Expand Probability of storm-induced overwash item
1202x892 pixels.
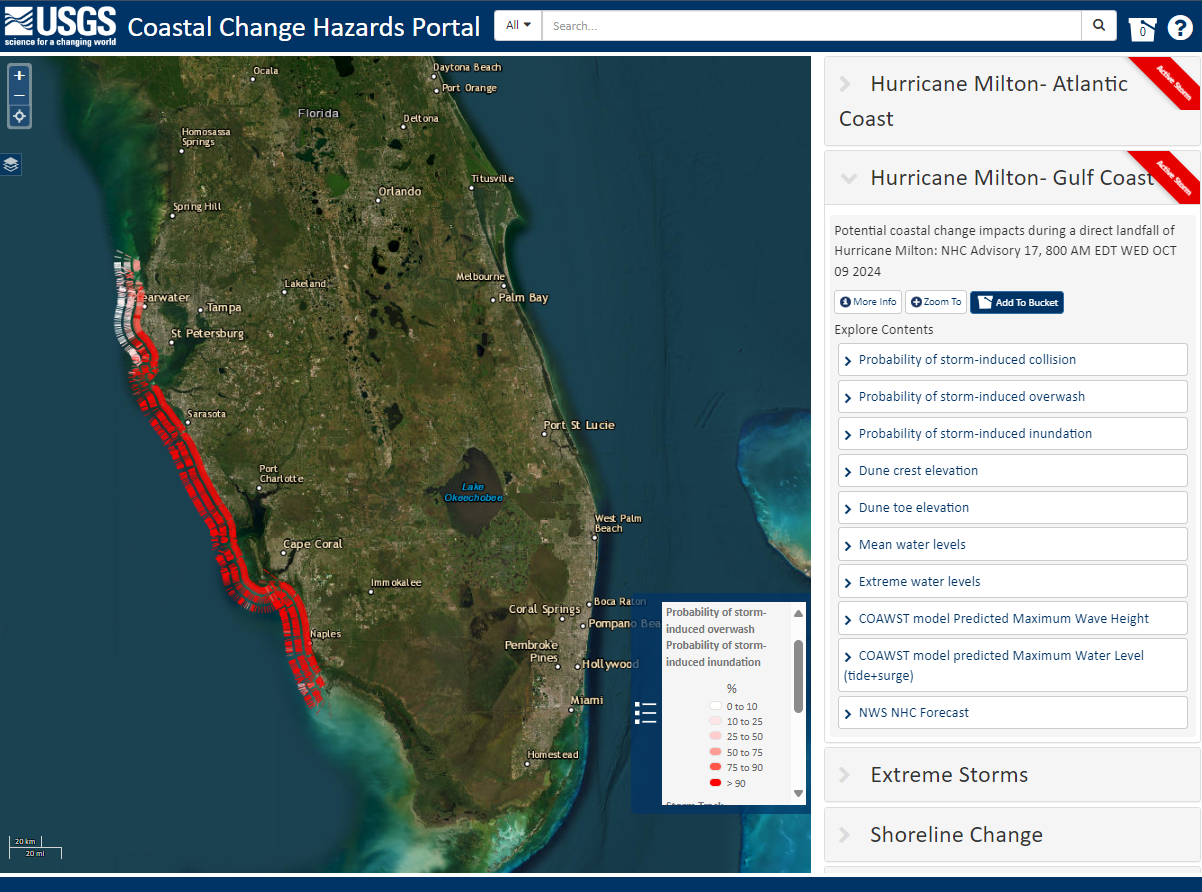coord(1012,397)
